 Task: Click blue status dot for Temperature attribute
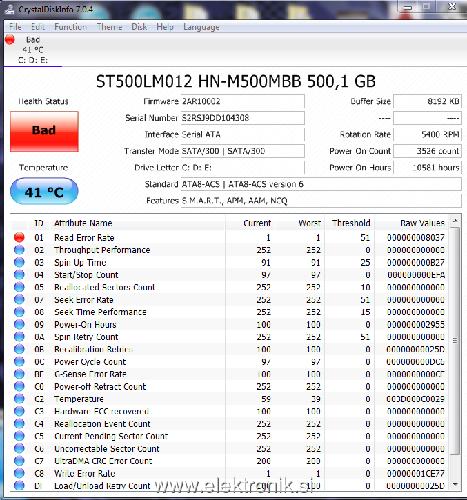[19, 399]
